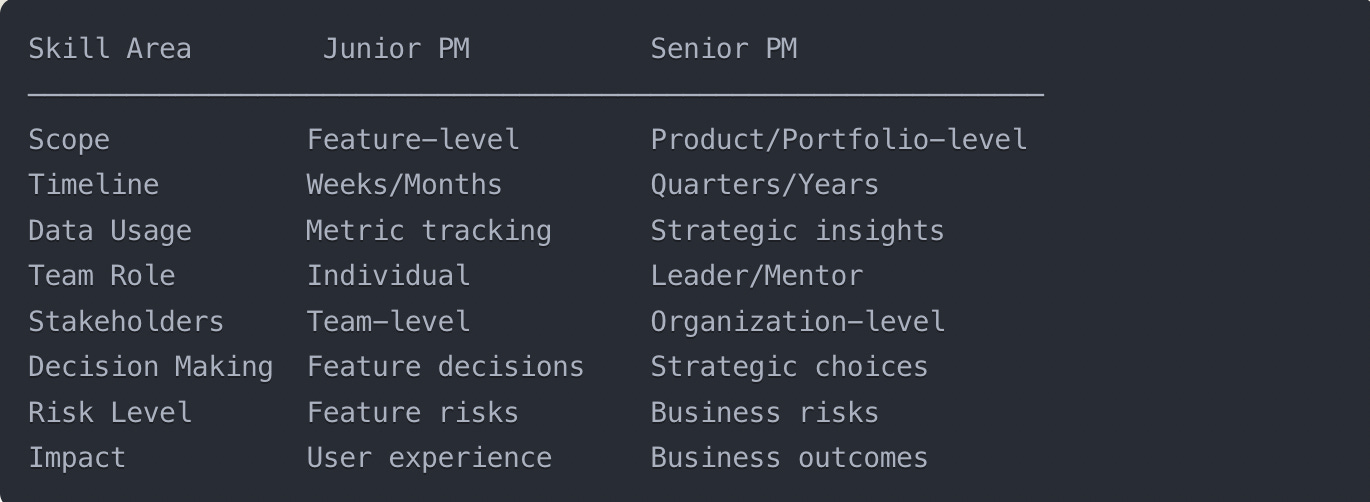The image size is (1370, 502).
Task: Click the Strategic insights text
Action: pos(797,231)
